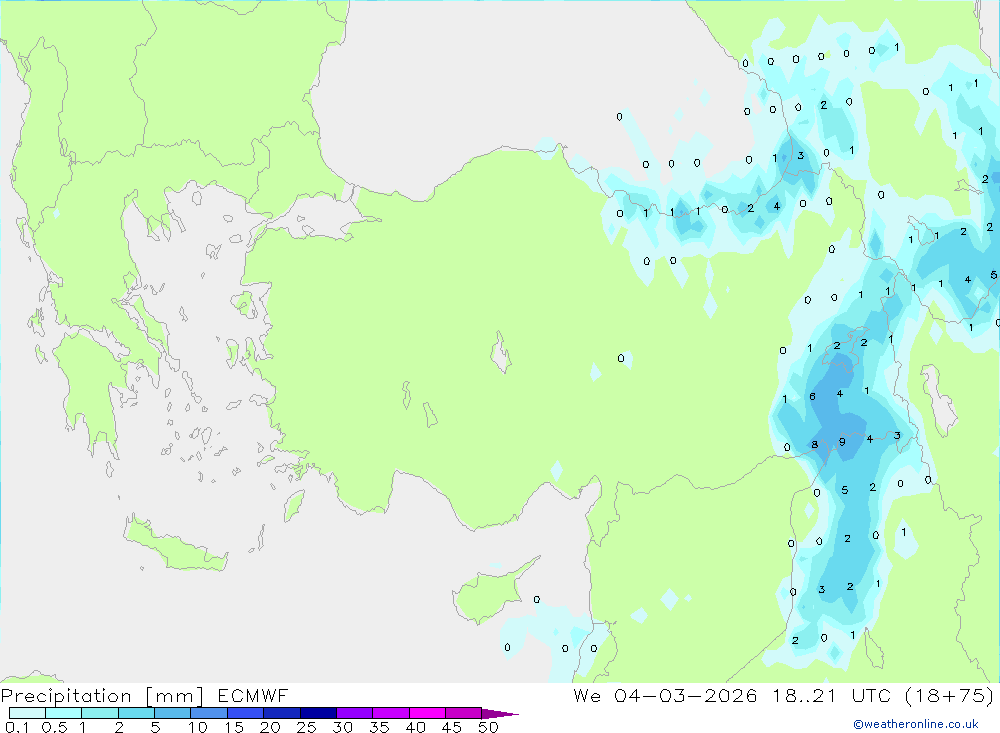Screen dimensions: 1000x733
Task: Click the island of Crete on the map
Action: click(175, 545)
